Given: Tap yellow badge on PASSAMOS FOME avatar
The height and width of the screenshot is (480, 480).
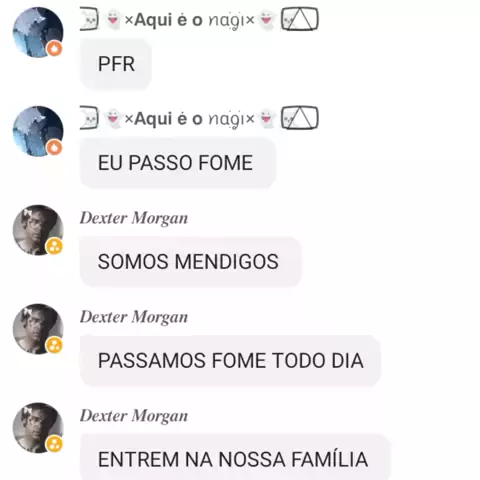Looking at the screenshot, I should [54, 345].
